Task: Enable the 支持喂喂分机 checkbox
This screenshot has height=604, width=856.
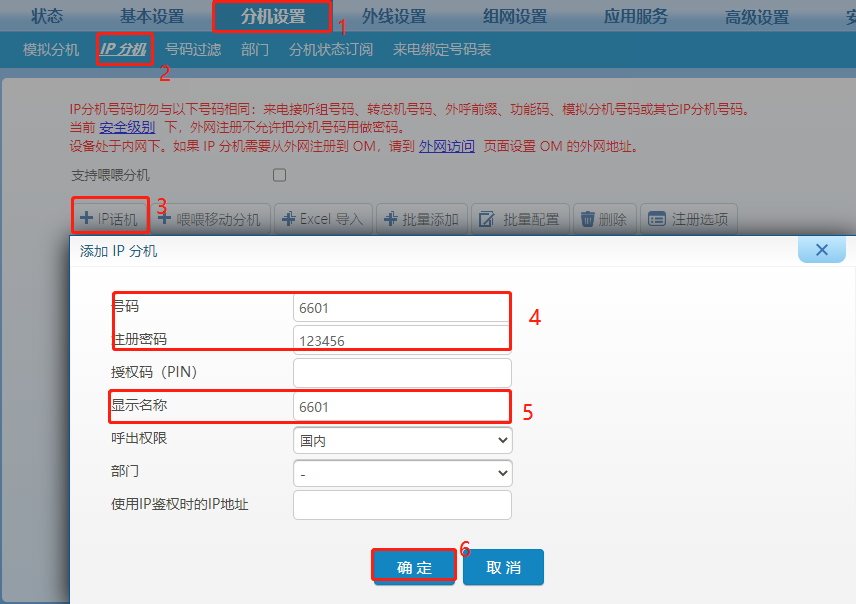Action: [x=280, y=175]
